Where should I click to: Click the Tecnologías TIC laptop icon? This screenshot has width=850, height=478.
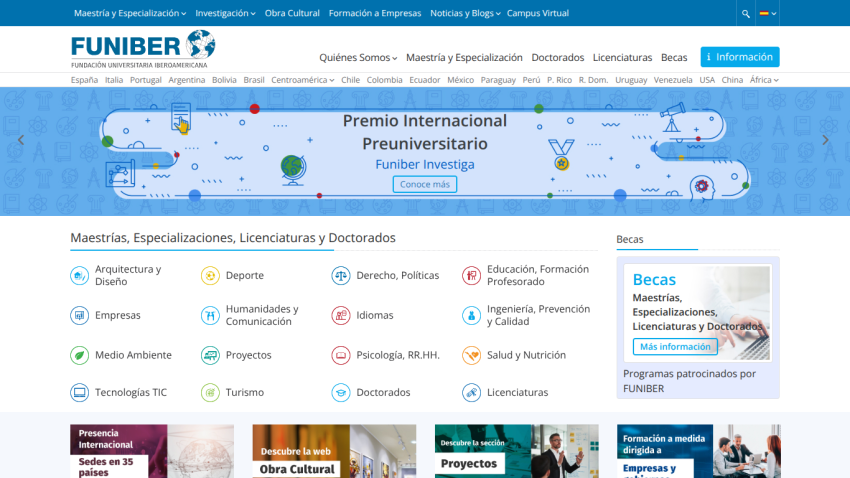[80, 392]
